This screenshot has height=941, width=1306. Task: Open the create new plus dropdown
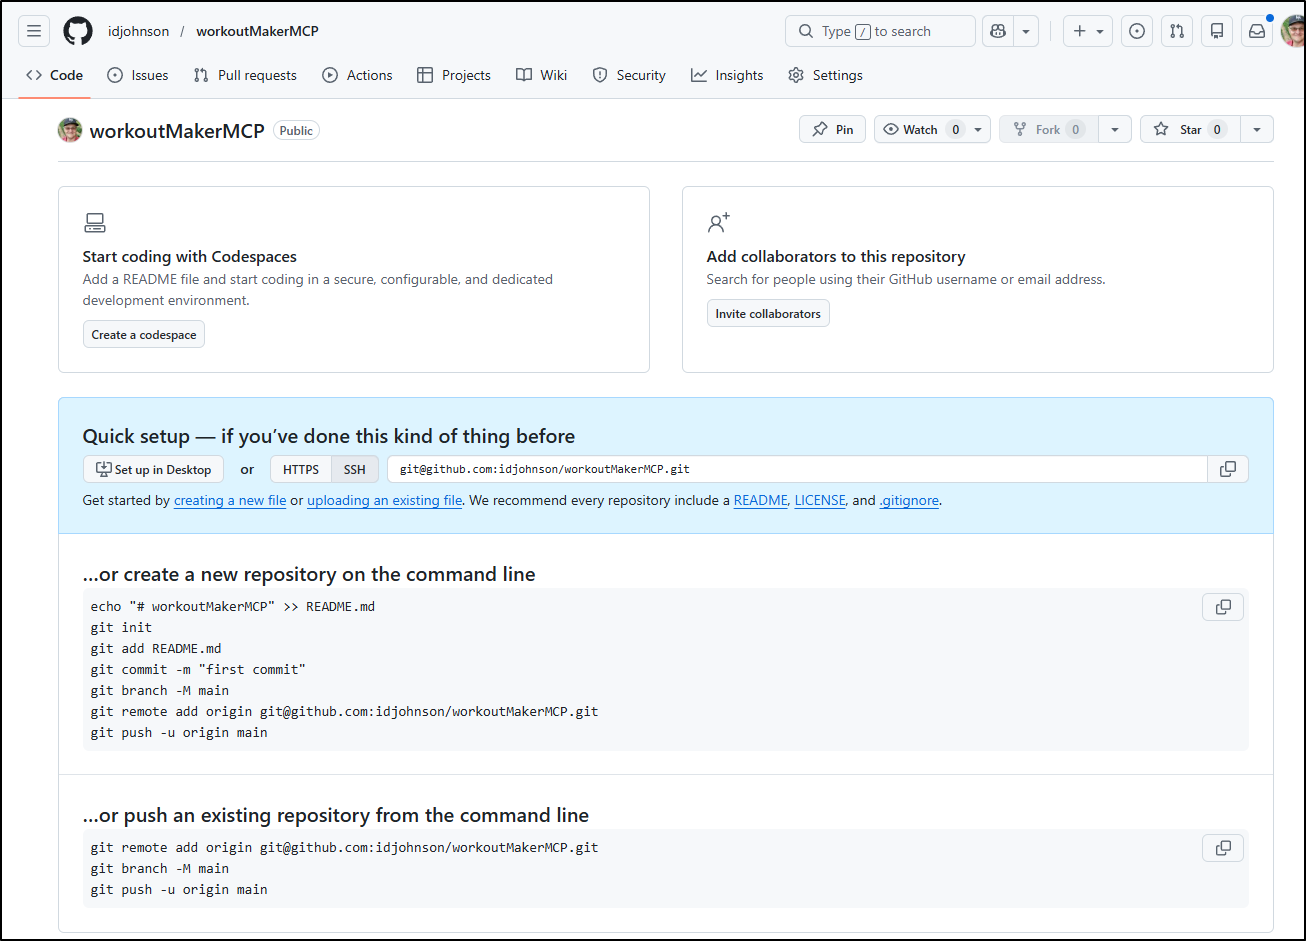pyautogui.click(x=1088, y=31)
